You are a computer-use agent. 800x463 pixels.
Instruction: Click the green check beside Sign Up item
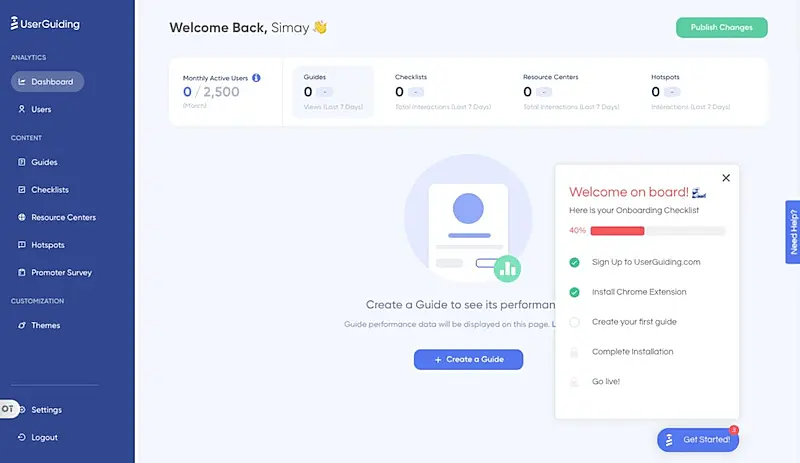tap(574, 262)
